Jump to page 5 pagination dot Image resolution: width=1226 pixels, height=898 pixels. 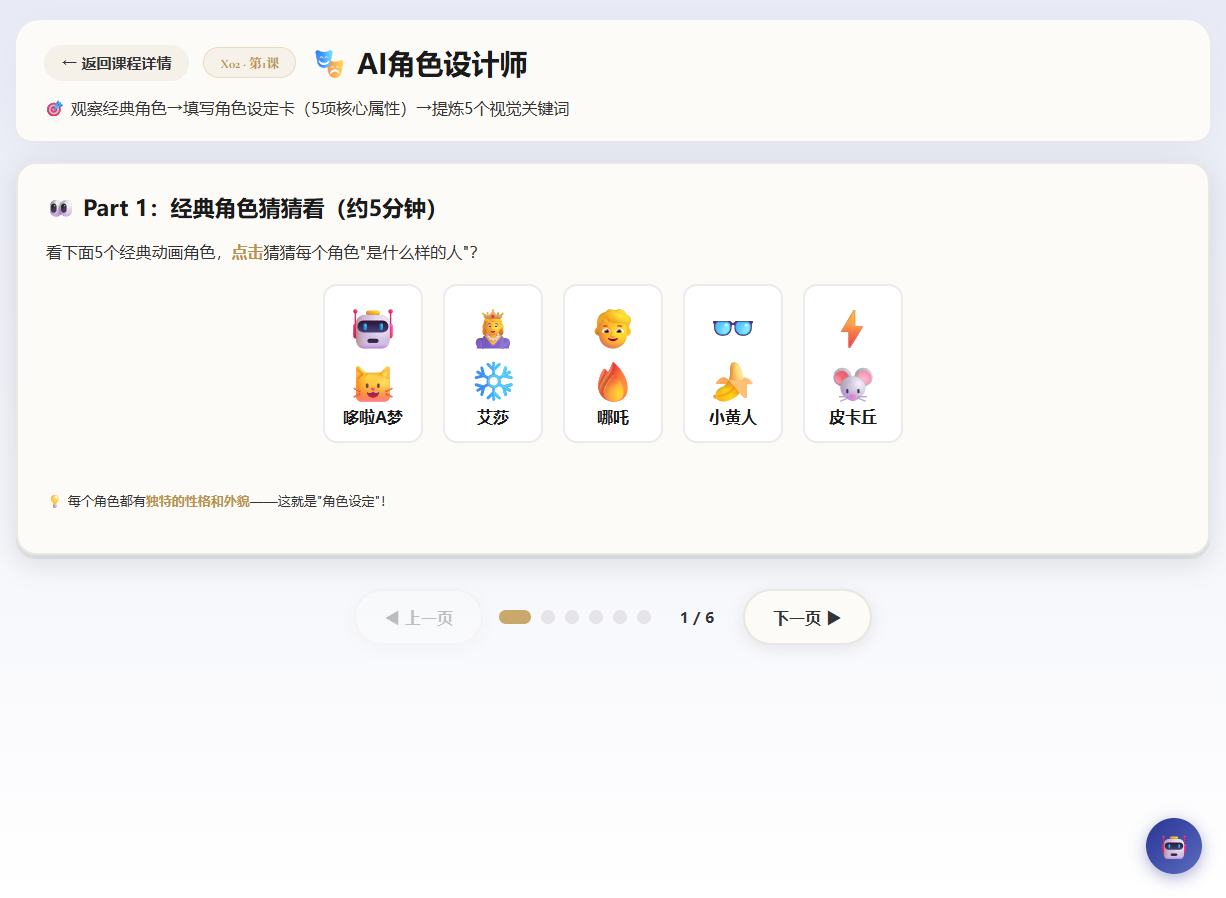point(620,617)
